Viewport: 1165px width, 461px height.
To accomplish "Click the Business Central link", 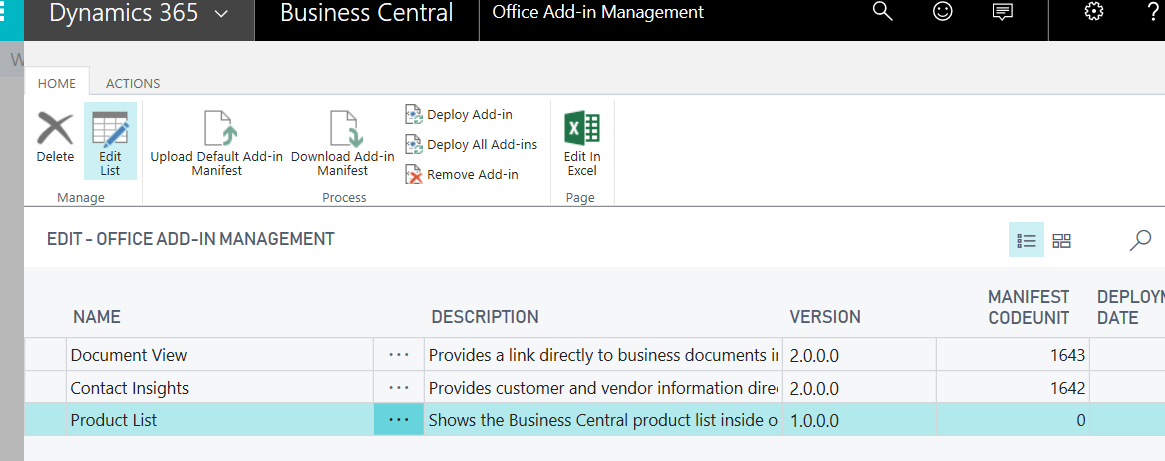I will tap(366, 14).
